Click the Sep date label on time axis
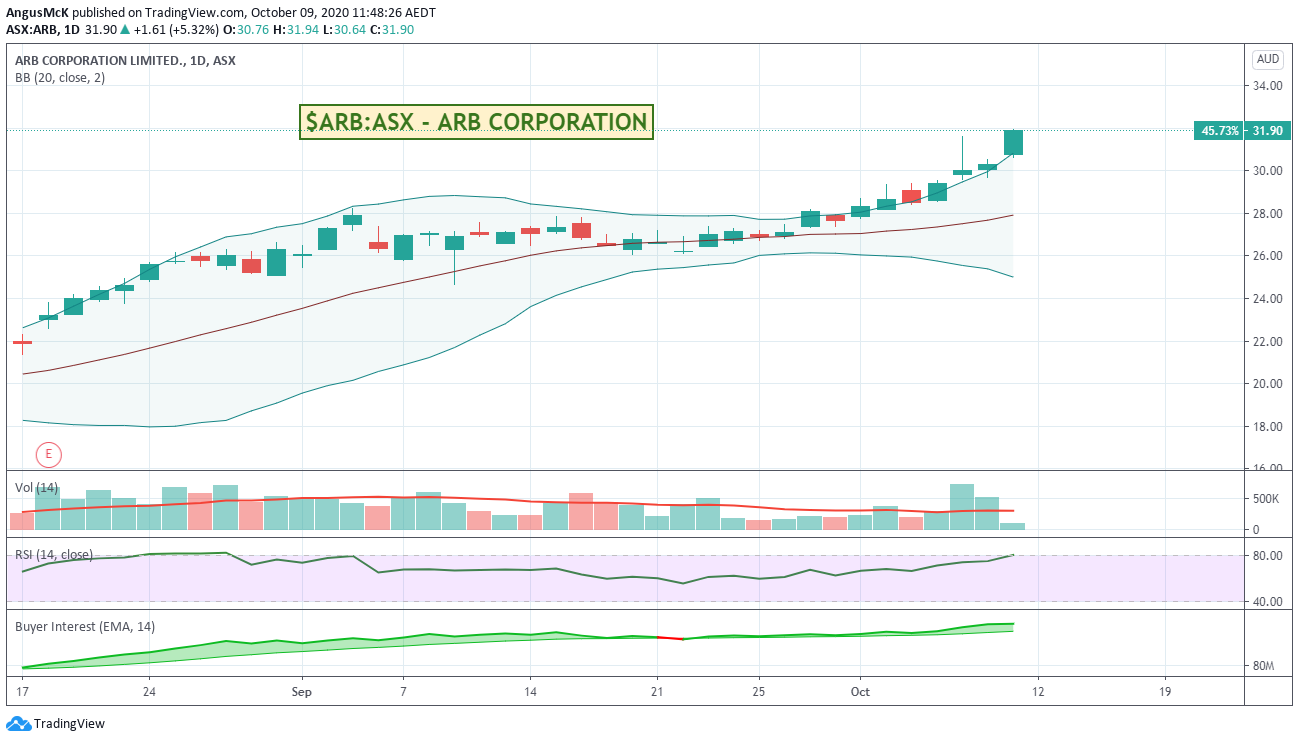This screenshot has width=1299, height=742. tap(303, 691)
